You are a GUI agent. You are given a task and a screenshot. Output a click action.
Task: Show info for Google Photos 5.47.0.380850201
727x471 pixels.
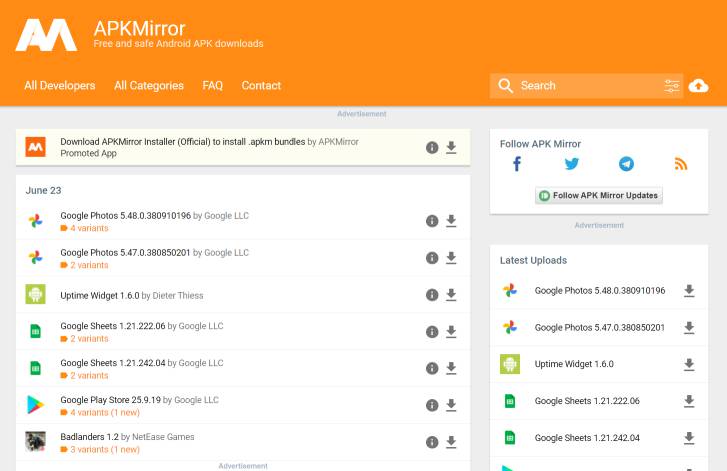432,258
